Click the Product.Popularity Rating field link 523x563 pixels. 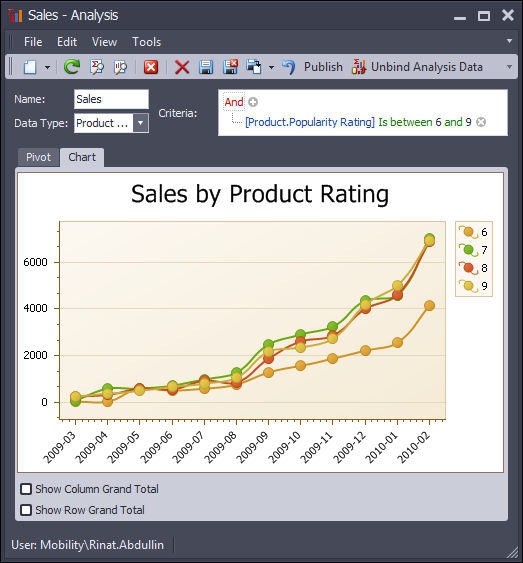click(x=310, y=122)
